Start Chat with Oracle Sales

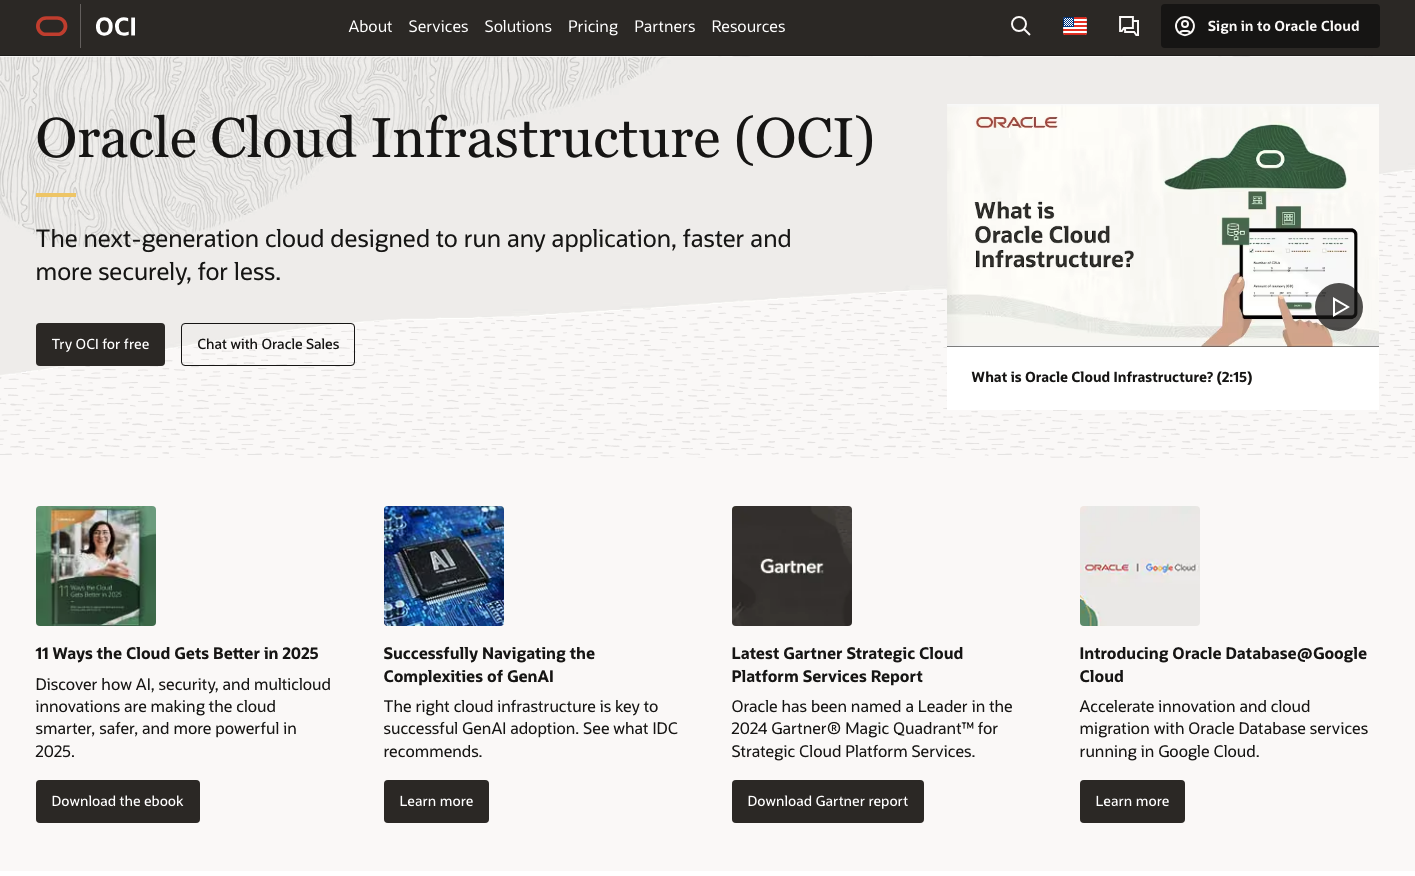[268, 344]
